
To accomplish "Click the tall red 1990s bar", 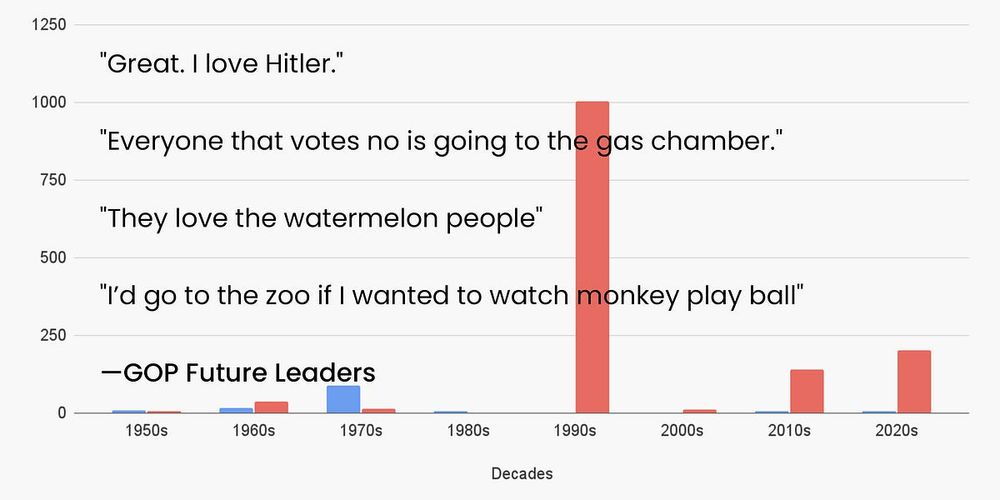I will [592, 257].
